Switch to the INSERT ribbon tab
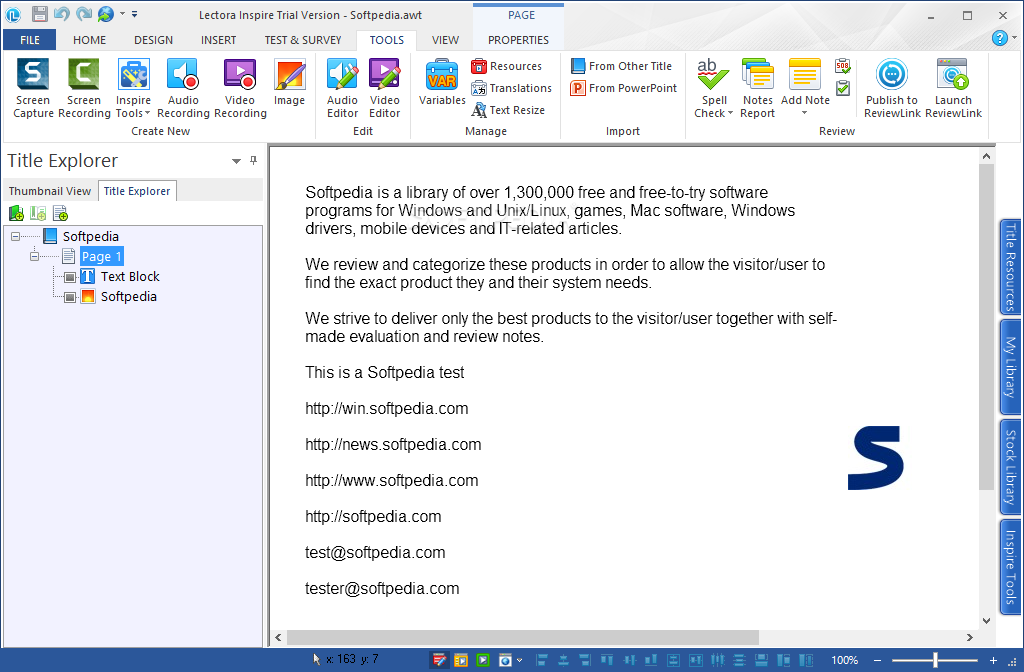The height and width of the screenshot is (672, 1024). click(219, 40)
